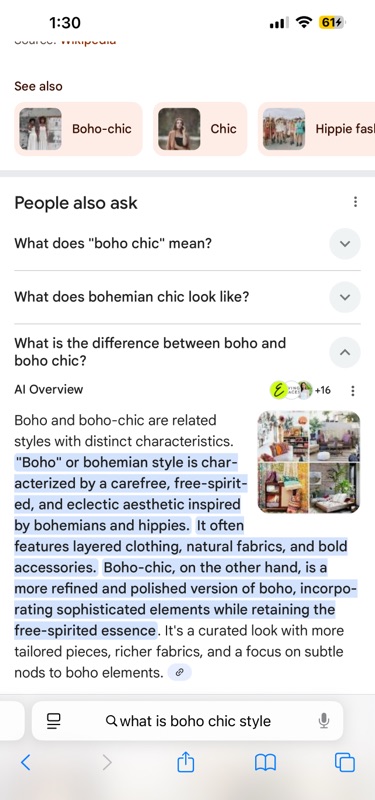The width and height of the screenshot is (375, 800).
Task: Open the Boho-chic See also card
Action: pos(78,129)
